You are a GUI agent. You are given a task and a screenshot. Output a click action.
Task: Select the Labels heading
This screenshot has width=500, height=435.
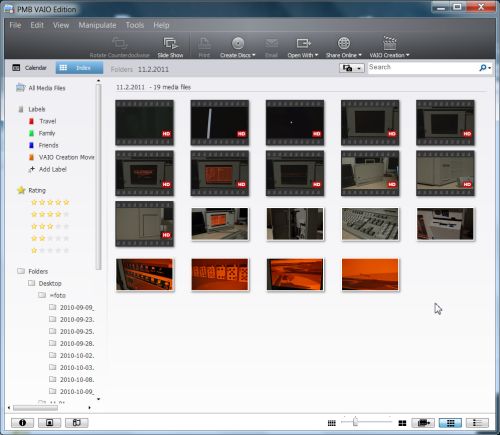coord(32,109)
